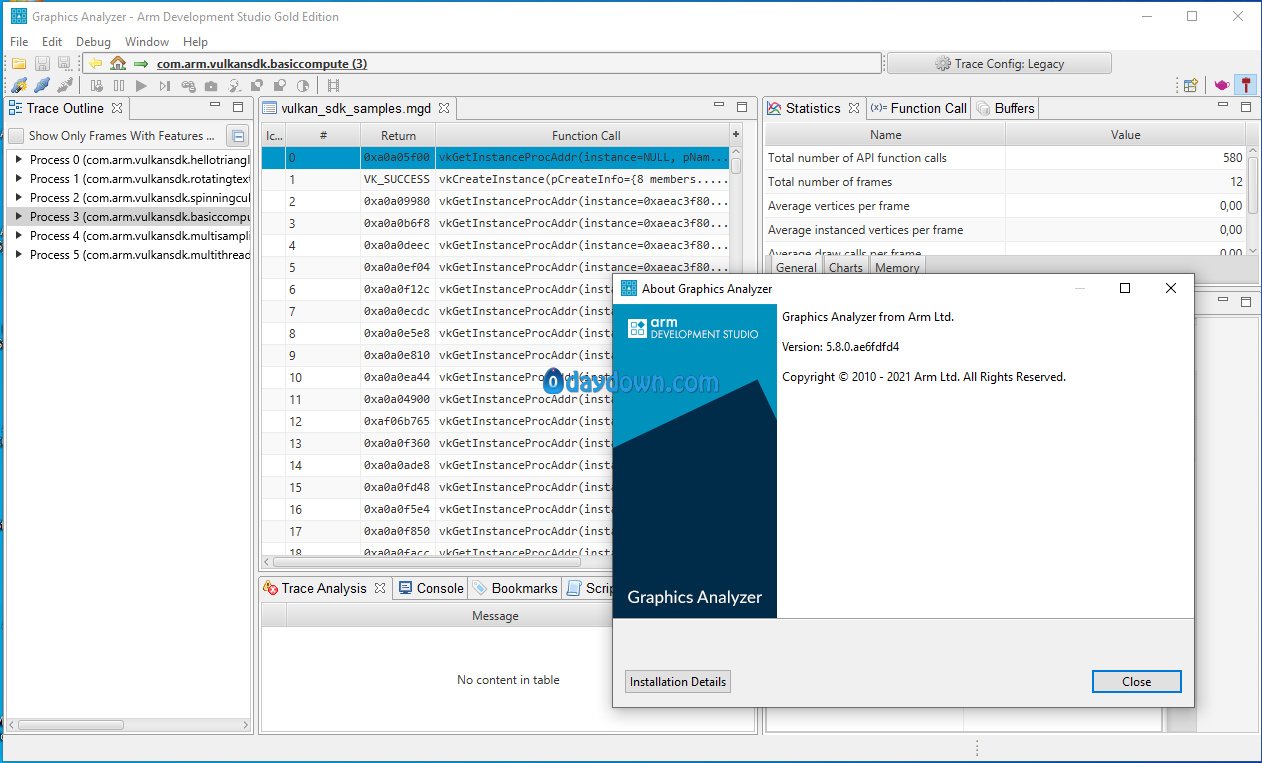The image size is (1262, 763).
Task: Click the Installation Details button
Action: [x=678, y=682]
